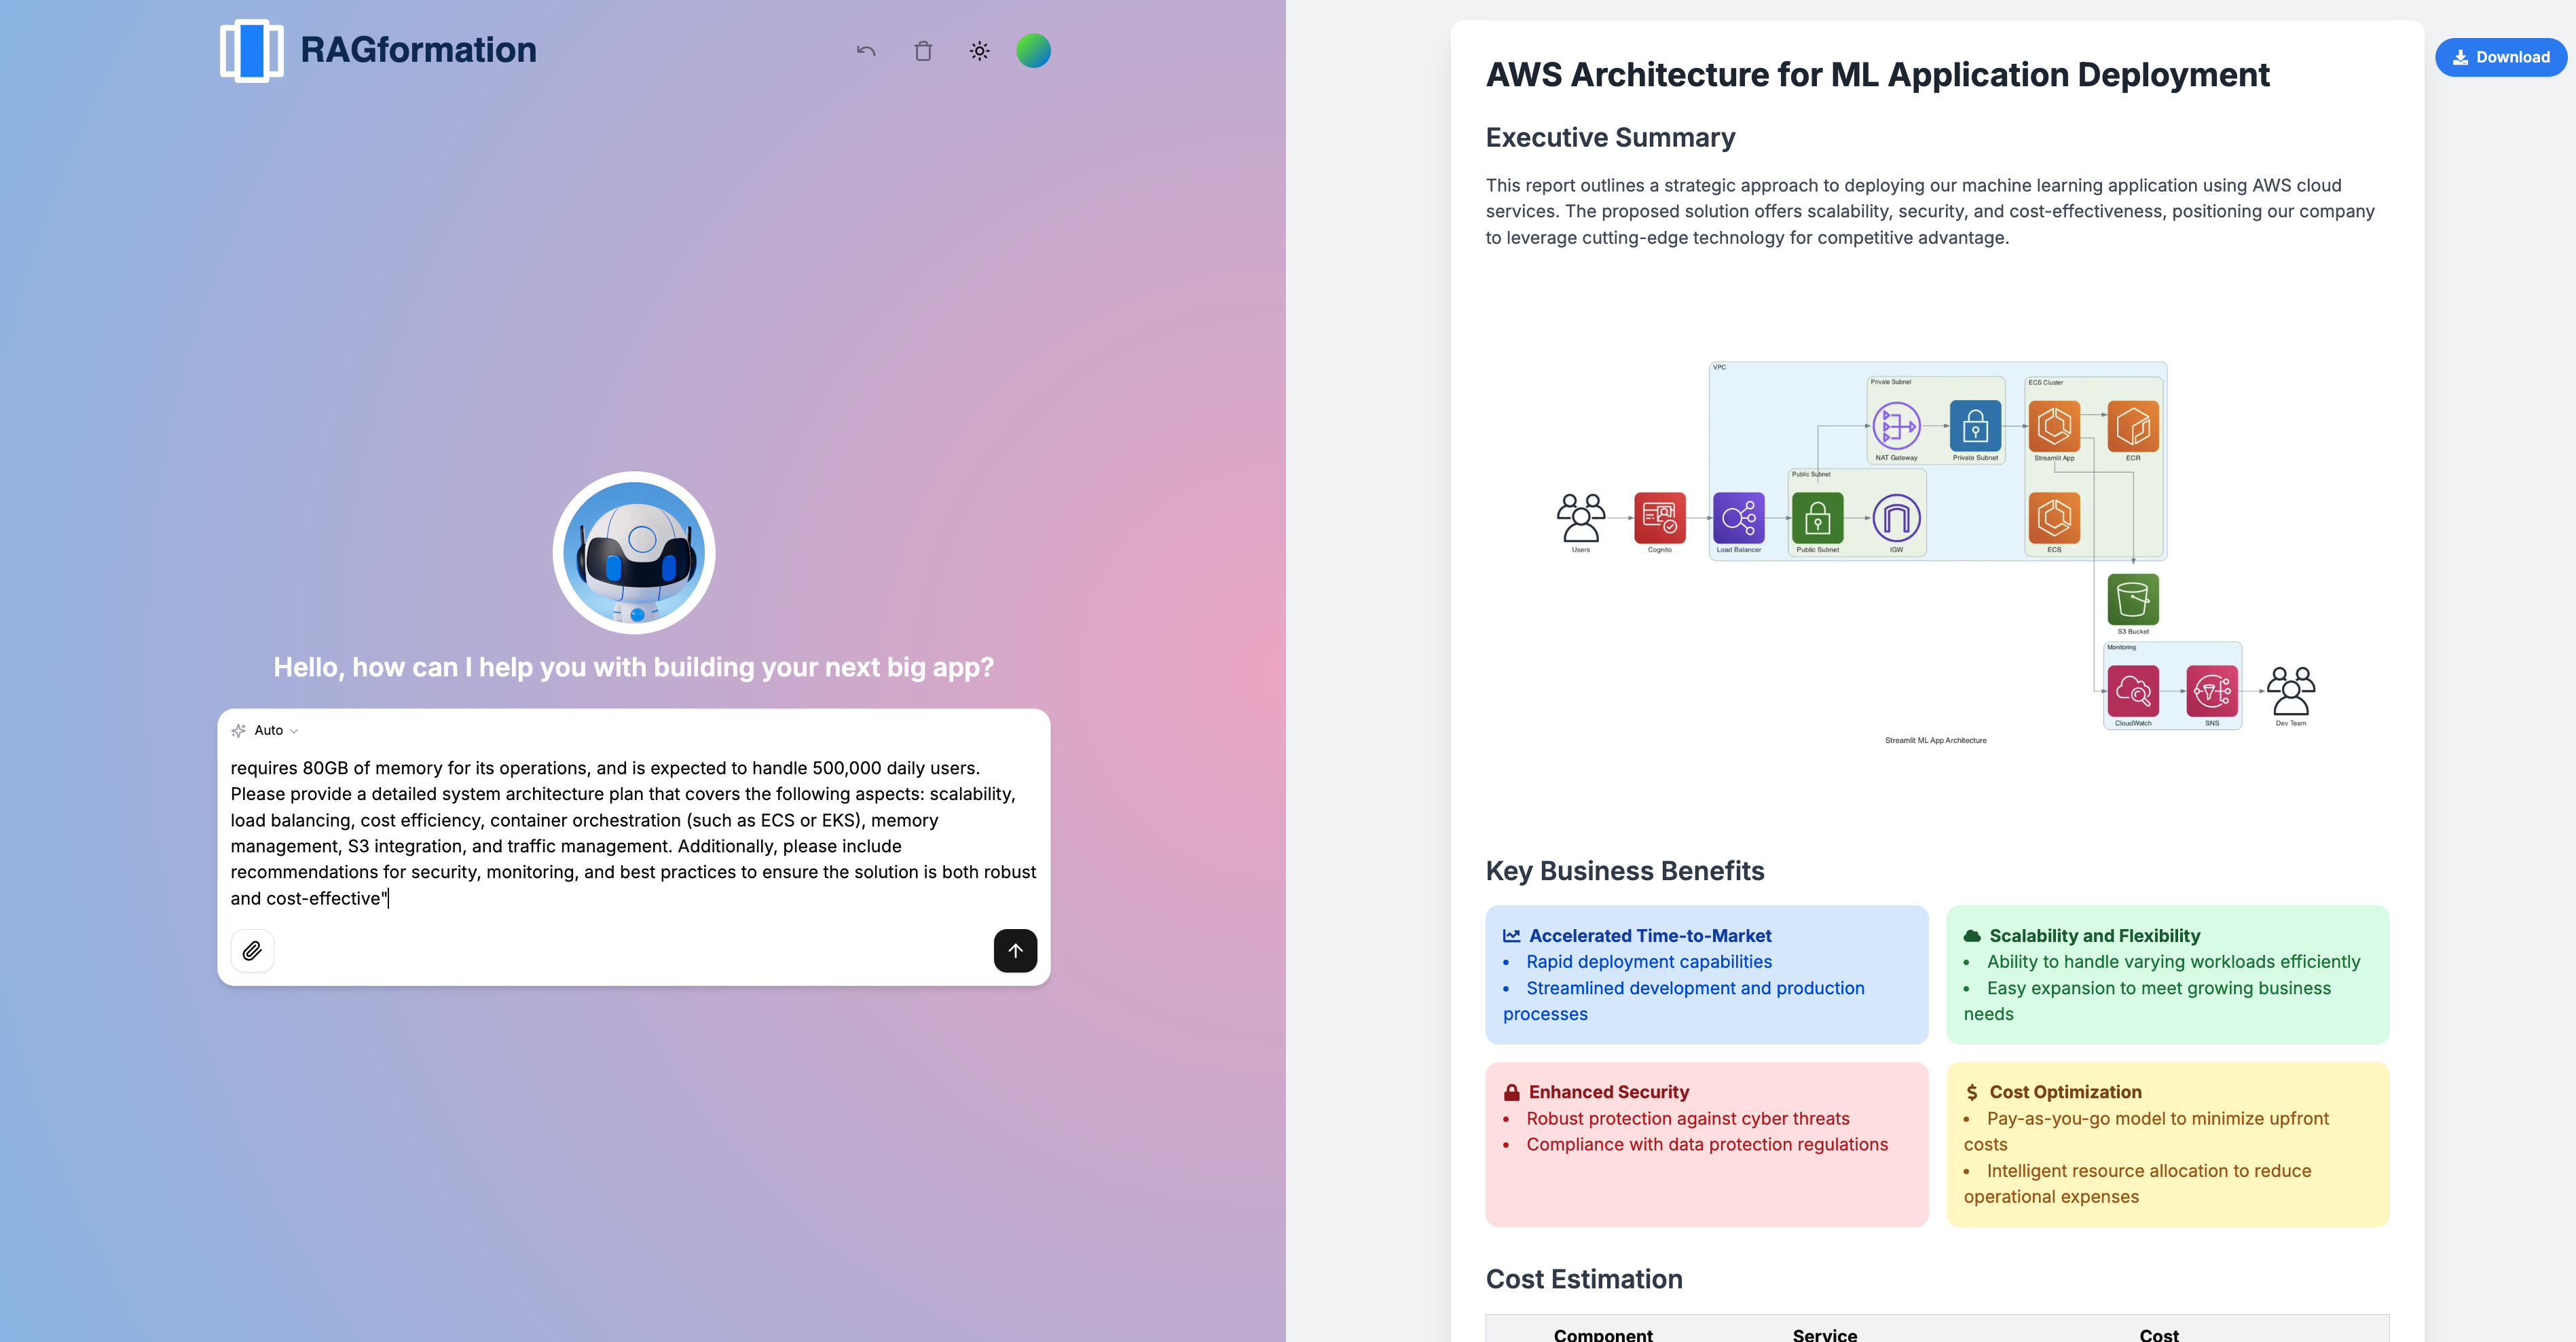
Task: Click the S3 Bucket icon in diagram
Action: [x=2132, y=599]
